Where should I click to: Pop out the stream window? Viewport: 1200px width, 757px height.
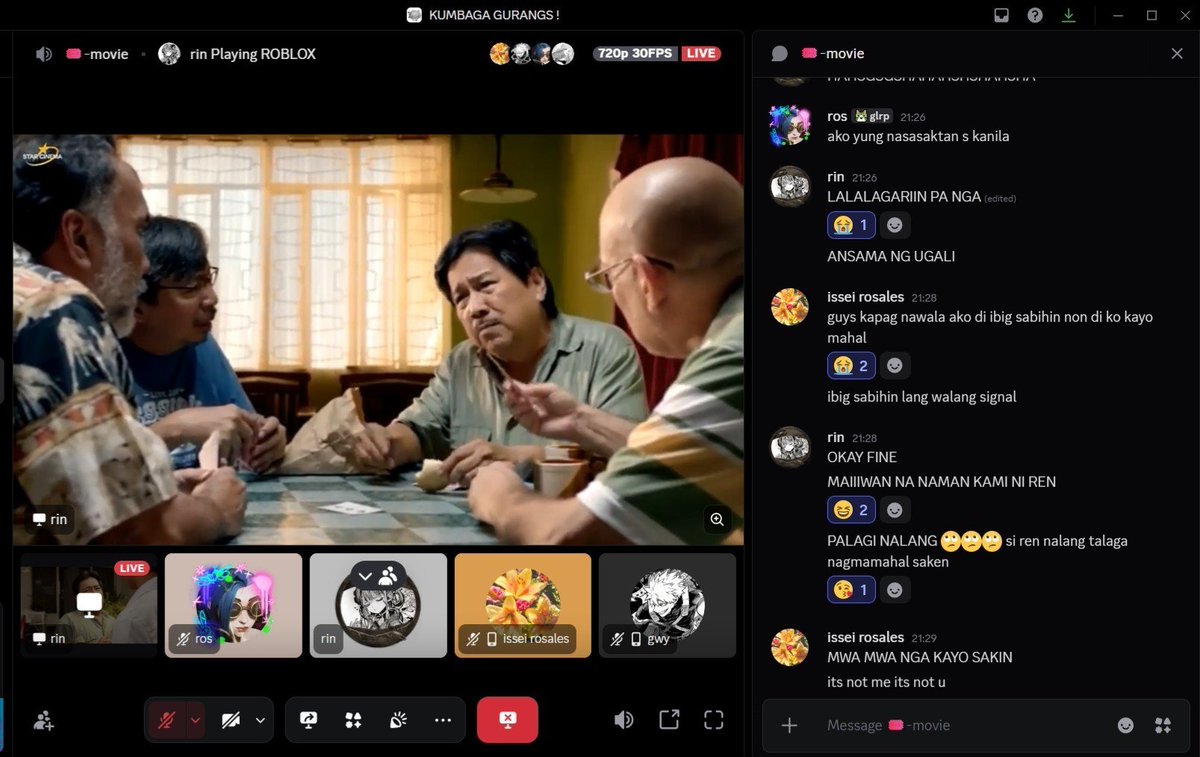pos(669,720)
